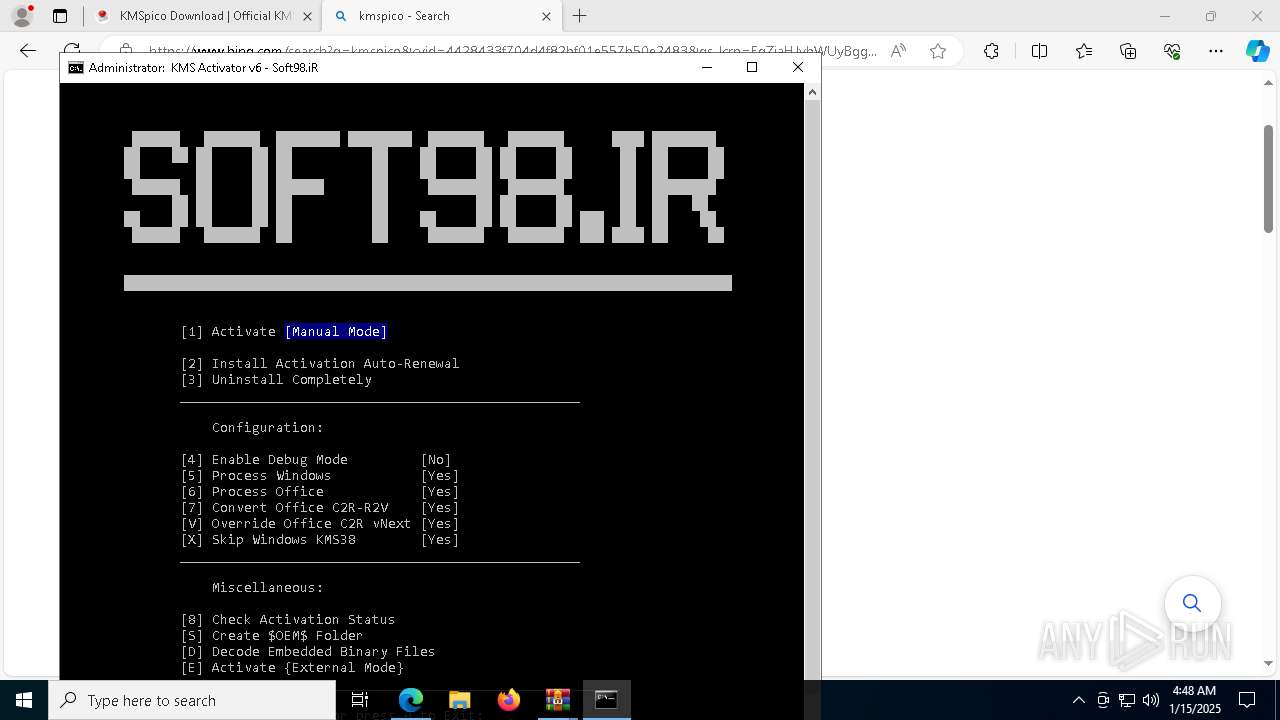1280x720 pixels.
Task: Open Task View from taskbar
Action: tap(360, 700)
